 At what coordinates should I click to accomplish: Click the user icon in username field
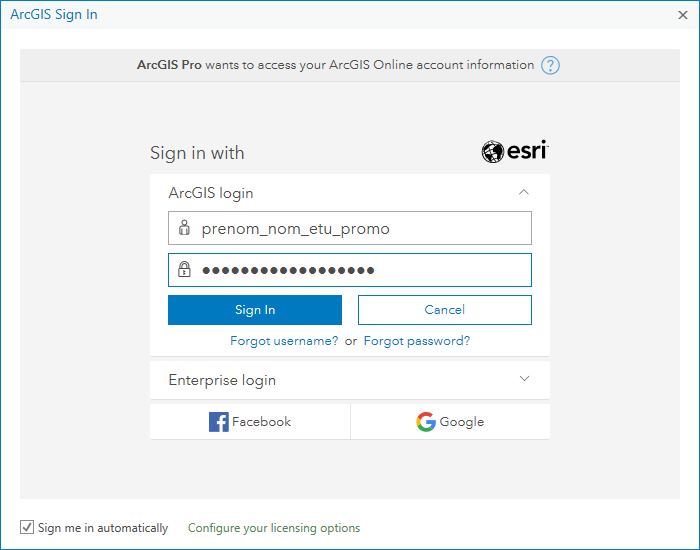(184, 228)
